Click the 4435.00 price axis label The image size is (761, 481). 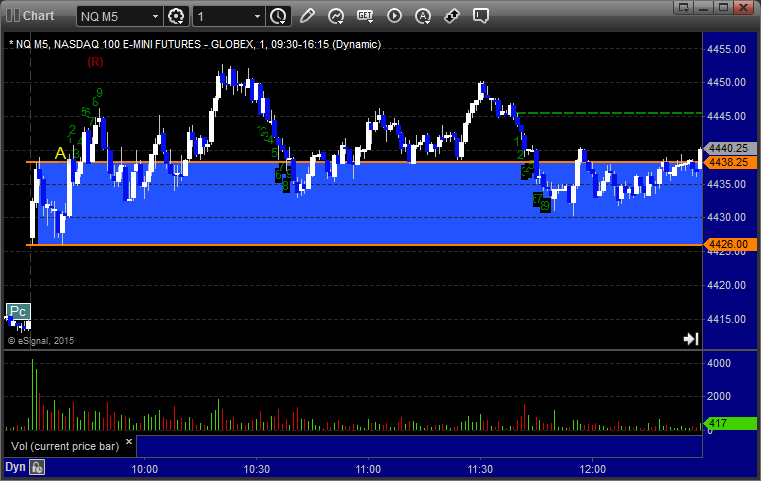(727, 184)
